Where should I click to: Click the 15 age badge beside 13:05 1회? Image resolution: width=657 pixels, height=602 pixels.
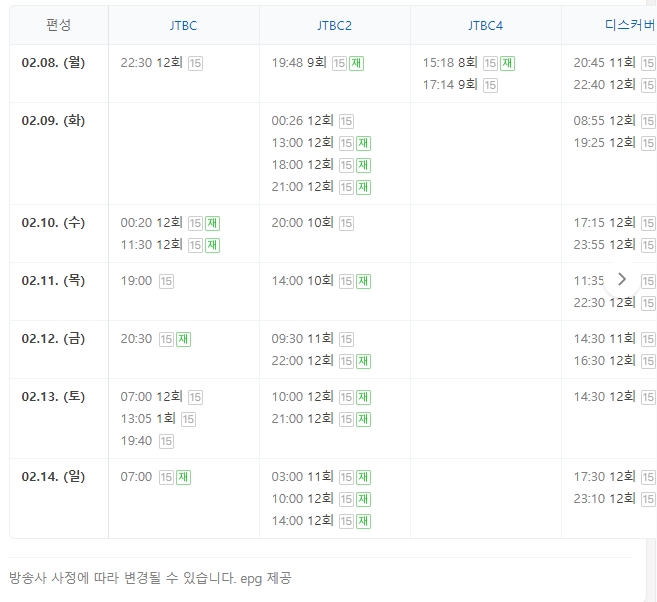click(x=188, y=419)
